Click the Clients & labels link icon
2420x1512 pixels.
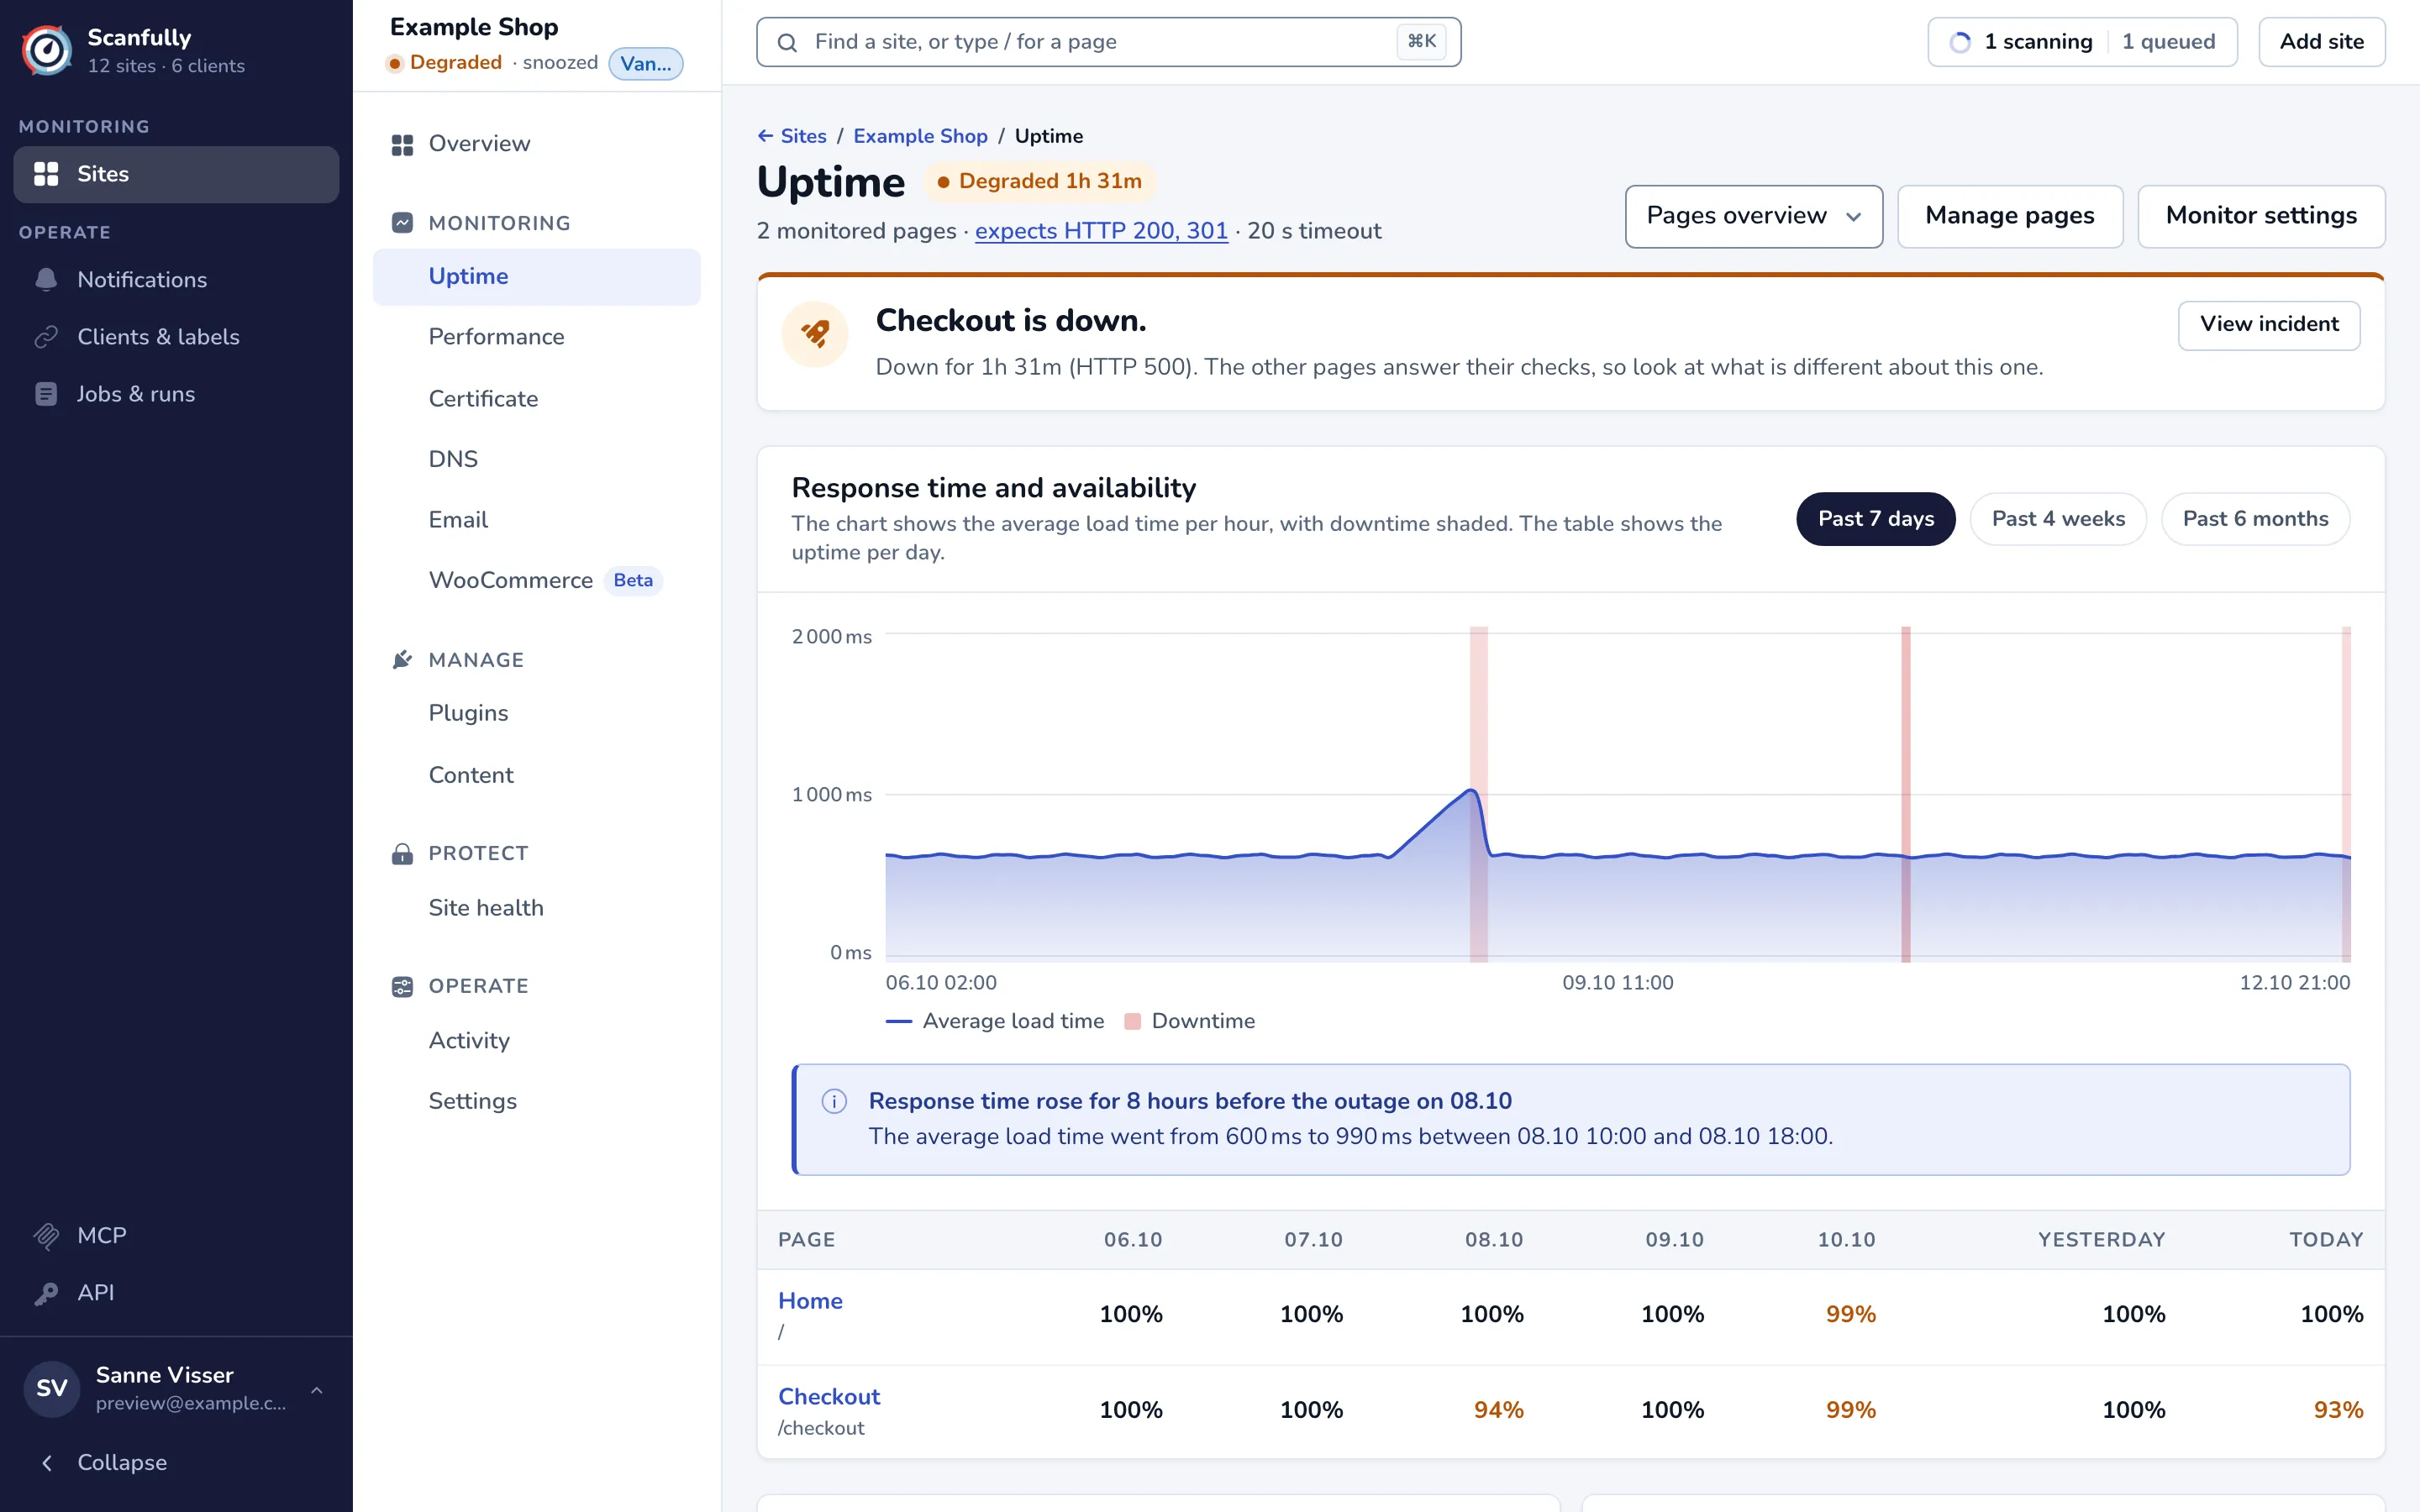point(46,337)
